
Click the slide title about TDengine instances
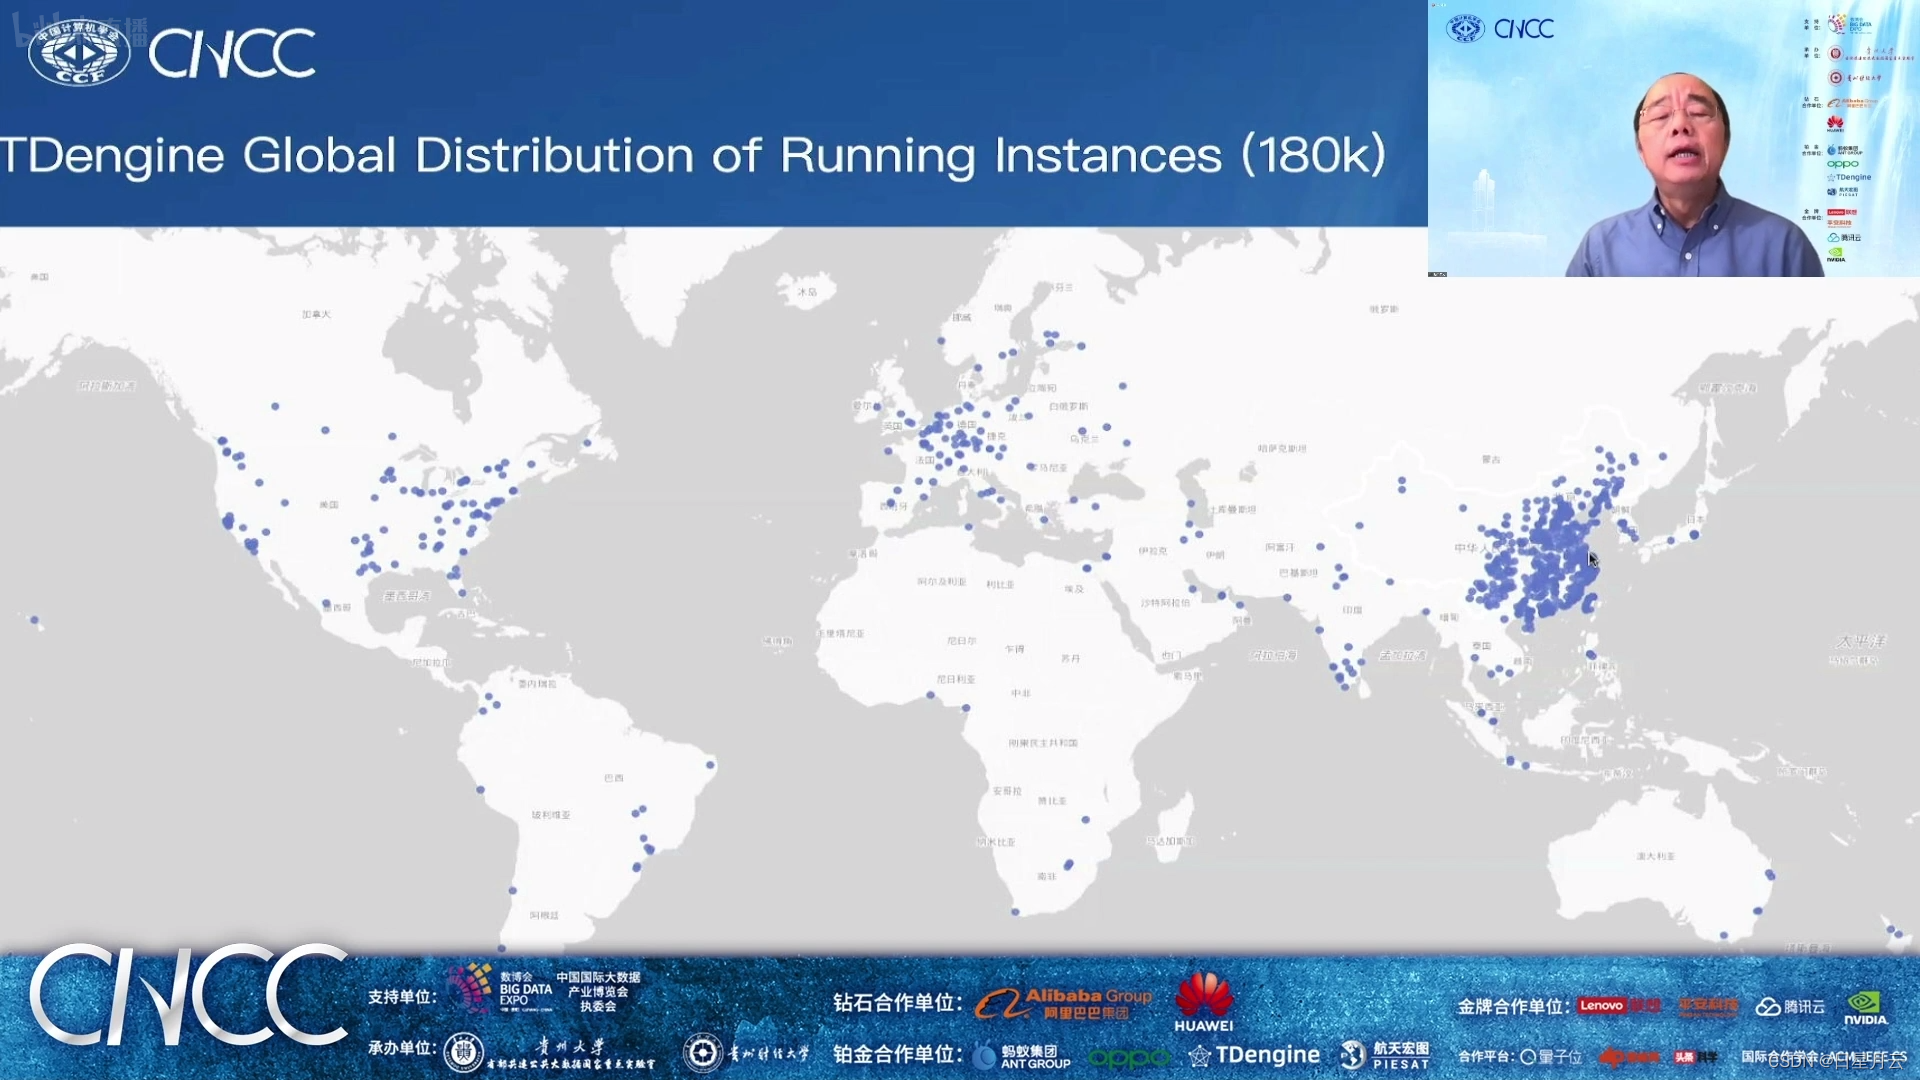tap(692, 155)
